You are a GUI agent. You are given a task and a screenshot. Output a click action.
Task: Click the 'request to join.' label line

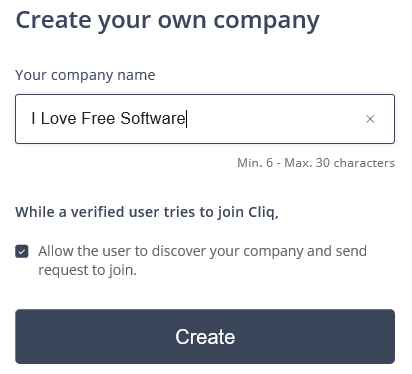[87, 270]
